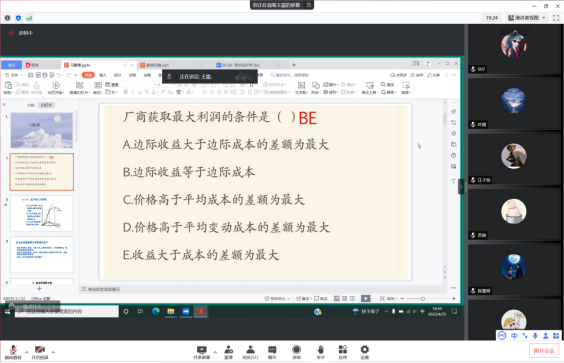Image resolution: width=564 pixels, height=363 pixels.
Task: Toggle Italic formatting button
Action: pyautogui.click(x=133, y=92)
